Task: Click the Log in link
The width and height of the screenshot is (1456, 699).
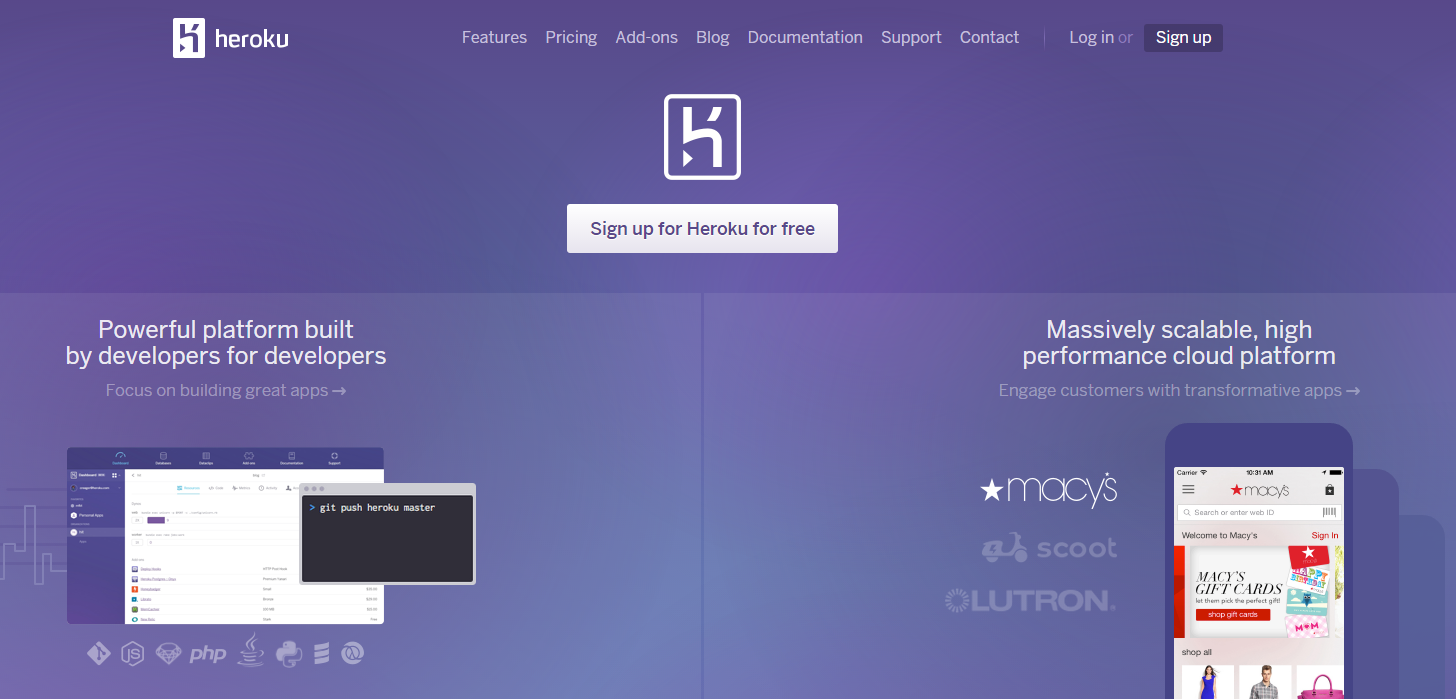Action: click(1091, 37)
